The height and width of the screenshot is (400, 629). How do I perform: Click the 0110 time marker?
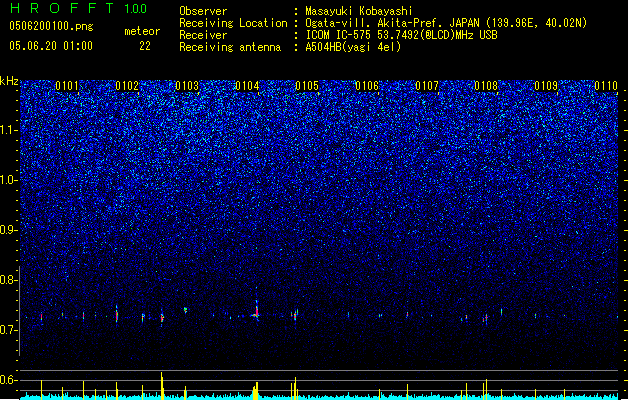(x=606, y=86)
